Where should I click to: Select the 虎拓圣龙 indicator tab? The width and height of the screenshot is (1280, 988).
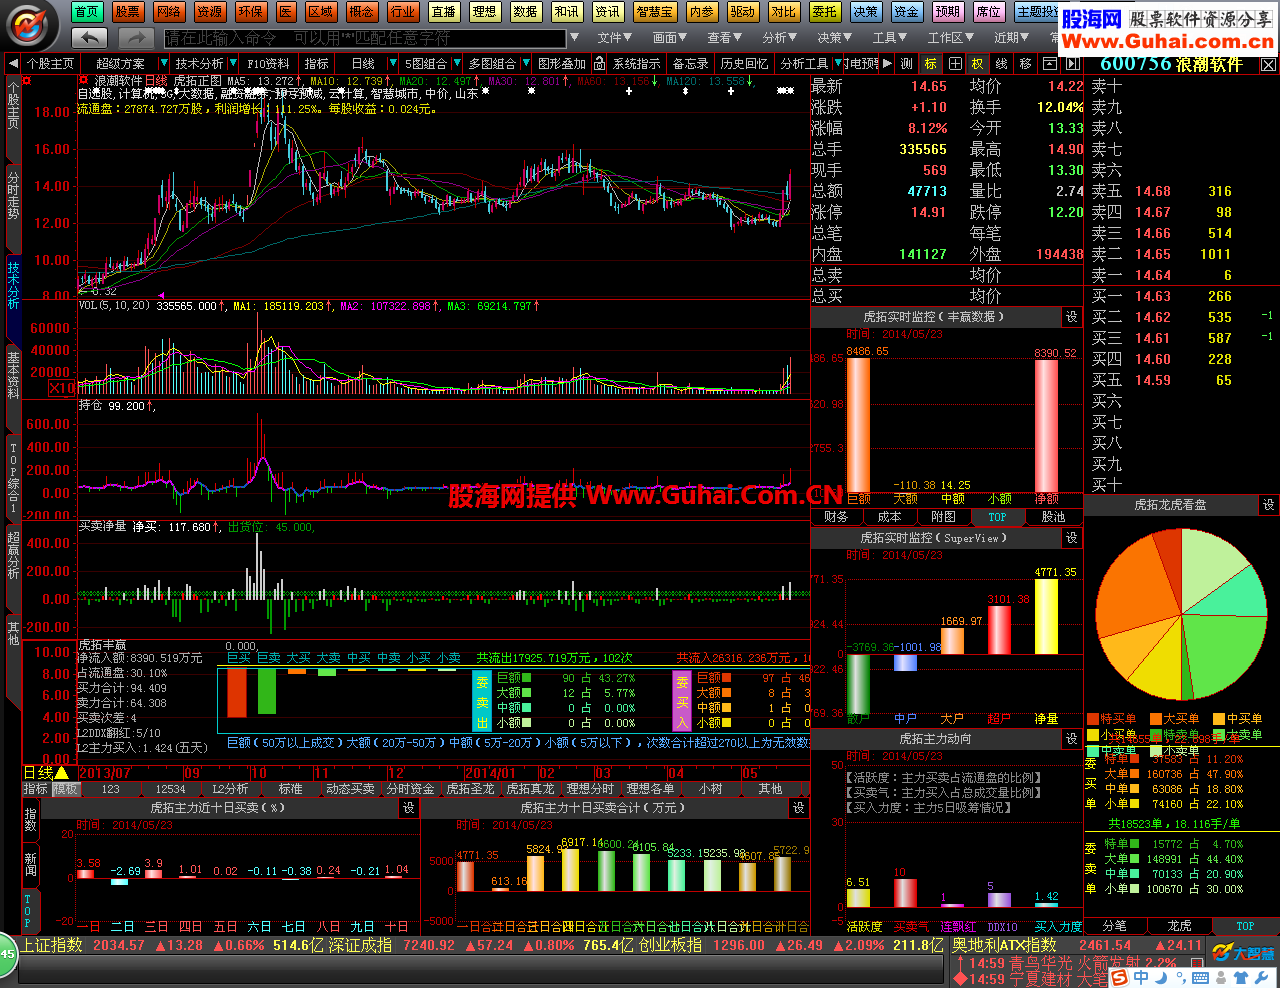(470, 789)
